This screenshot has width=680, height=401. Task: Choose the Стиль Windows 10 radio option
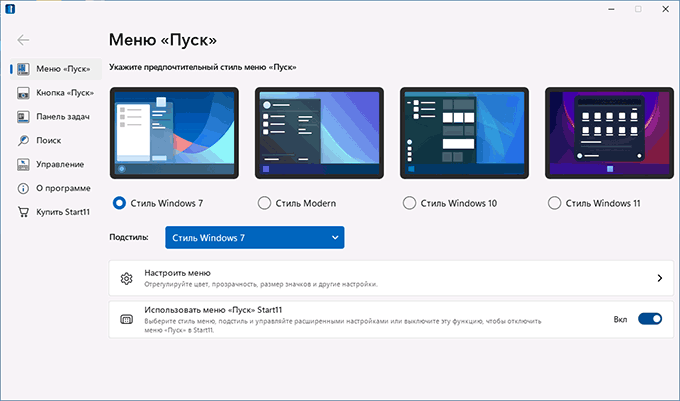[409, 203]
